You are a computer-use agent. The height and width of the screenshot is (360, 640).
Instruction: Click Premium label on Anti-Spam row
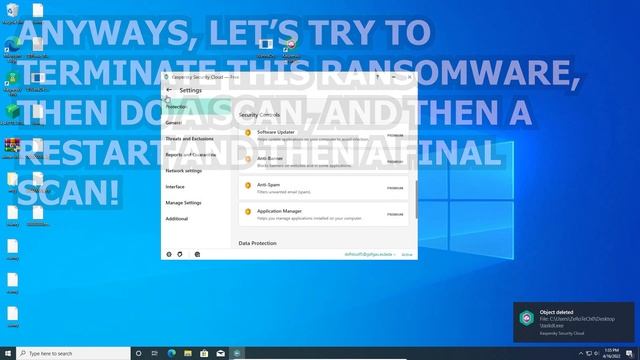(395, 188)
